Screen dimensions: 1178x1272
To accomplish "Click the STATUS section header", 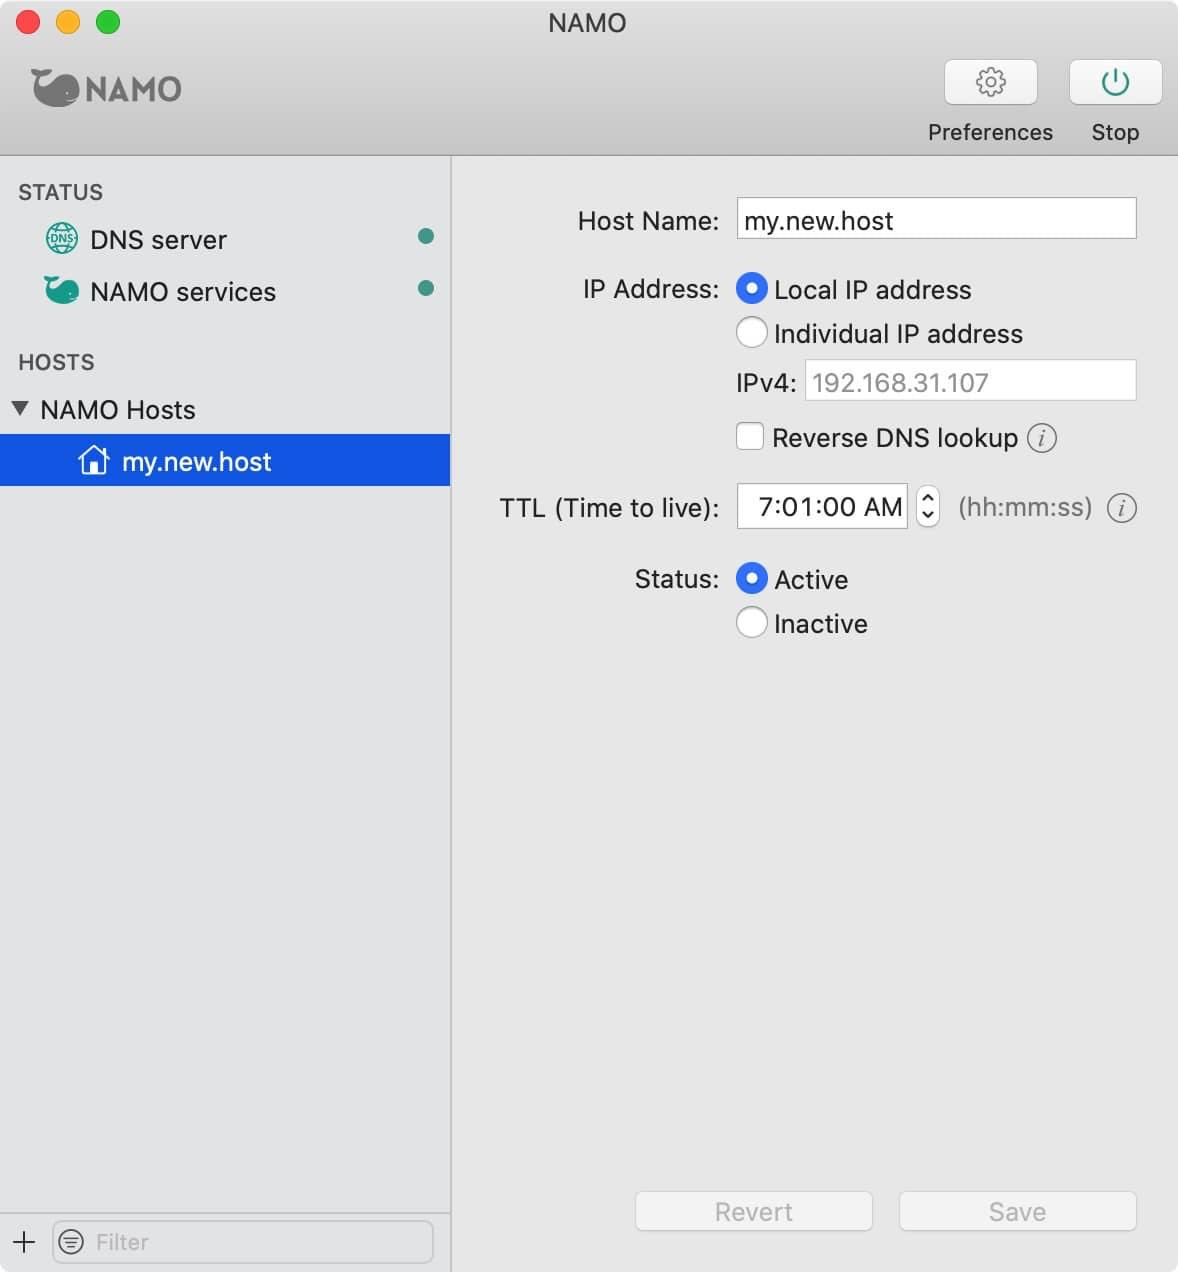I will (60, 192).
